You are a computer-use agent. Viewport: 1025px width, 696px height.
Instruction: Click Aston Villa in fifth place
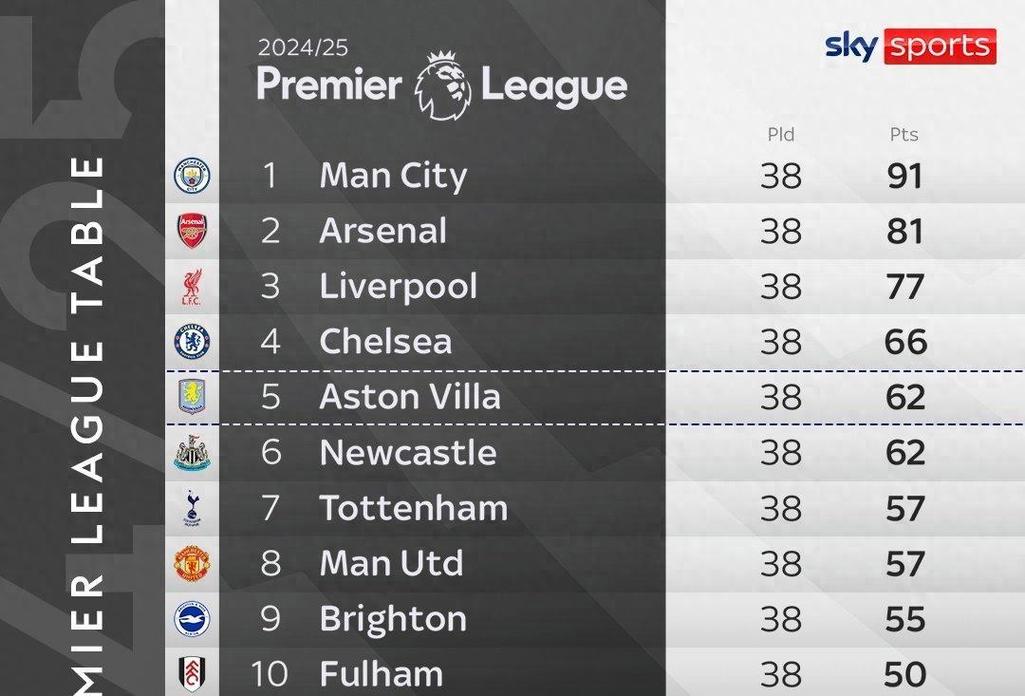click(x=410, y=397)
